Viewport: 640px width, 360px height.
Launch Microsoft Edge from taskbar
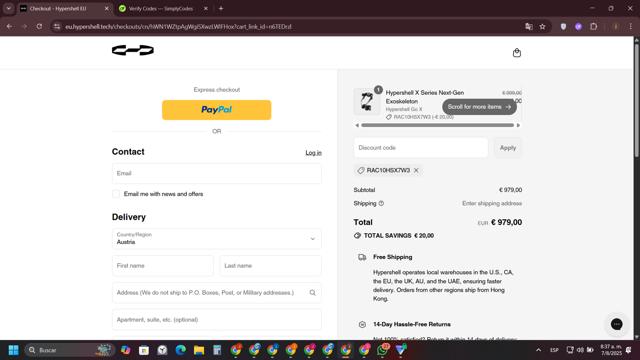[180, 350]
